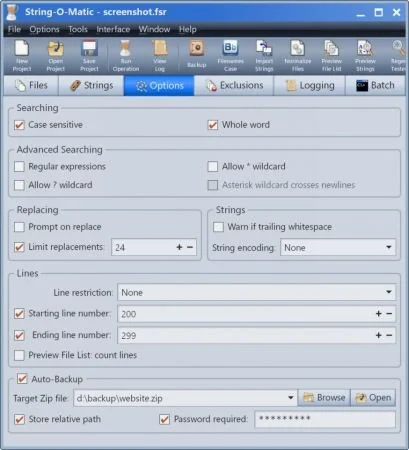Toggle Prompt on replace checkbox
Screen dimensions: 409x450
coord(19,227)
